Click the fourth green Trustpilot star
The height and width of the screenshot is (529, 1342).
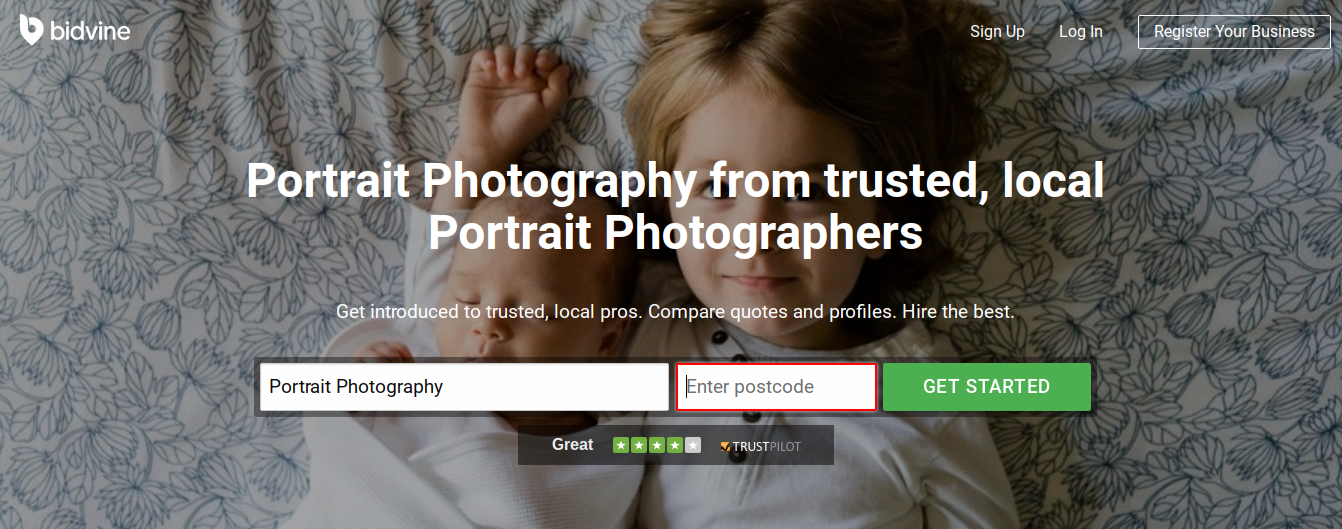[675, 445]
